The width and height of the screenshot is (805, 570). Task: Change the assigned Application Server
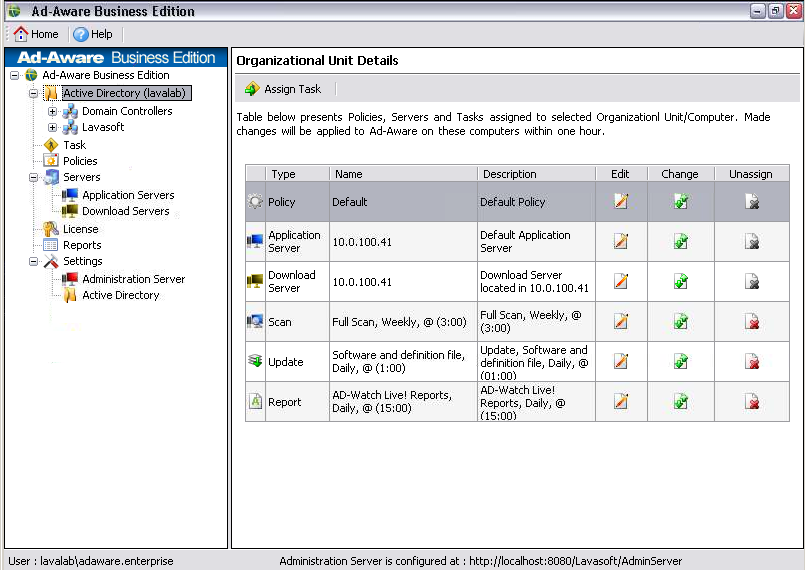pyautogui.click(x=681, y=241)
